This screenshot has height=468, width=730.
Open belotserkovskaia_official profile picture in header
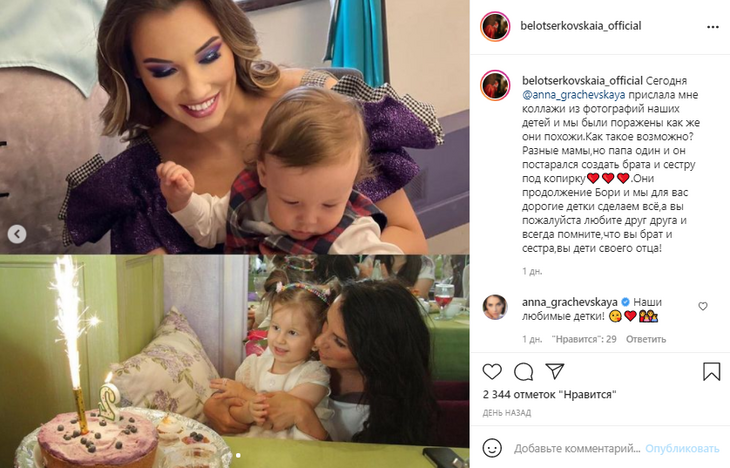(495, 27)
